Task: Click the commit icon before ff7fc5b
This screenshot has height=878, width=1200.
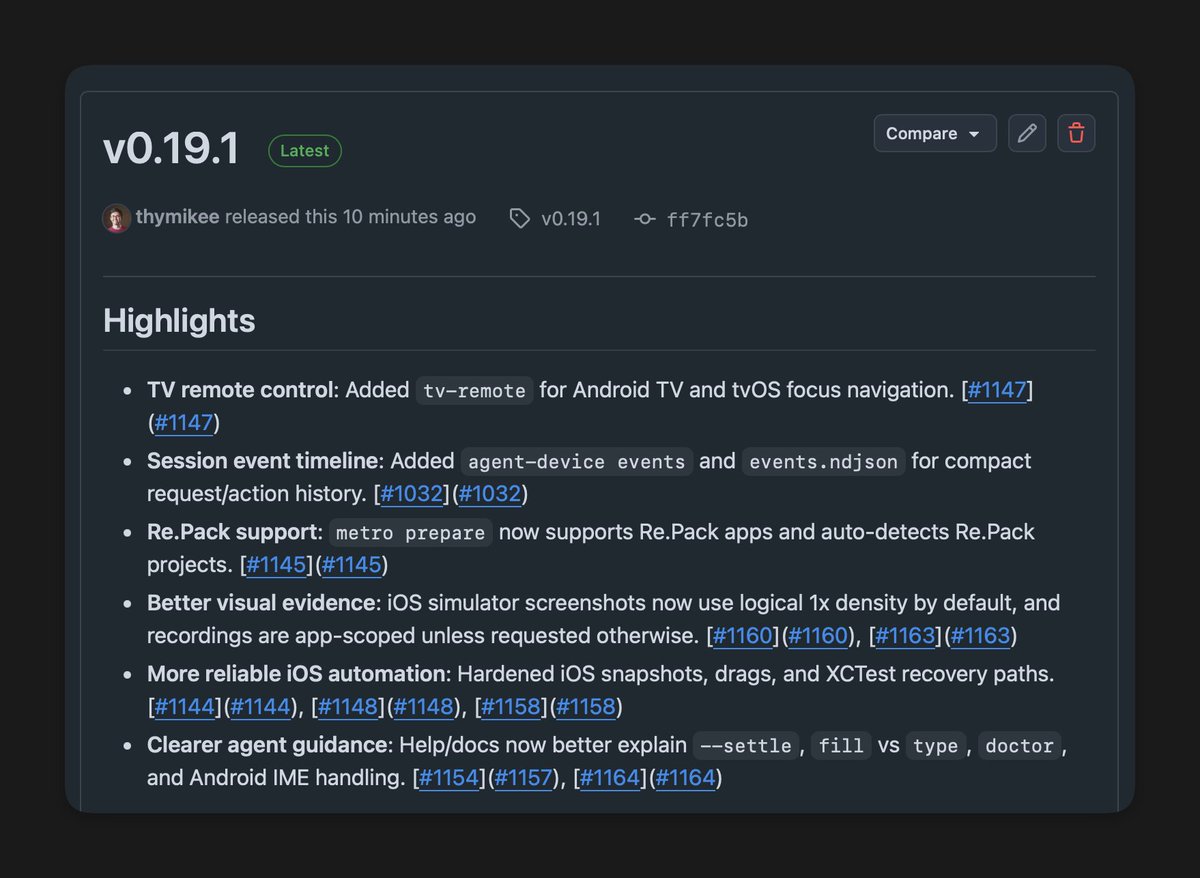Action: coord(646,220)
